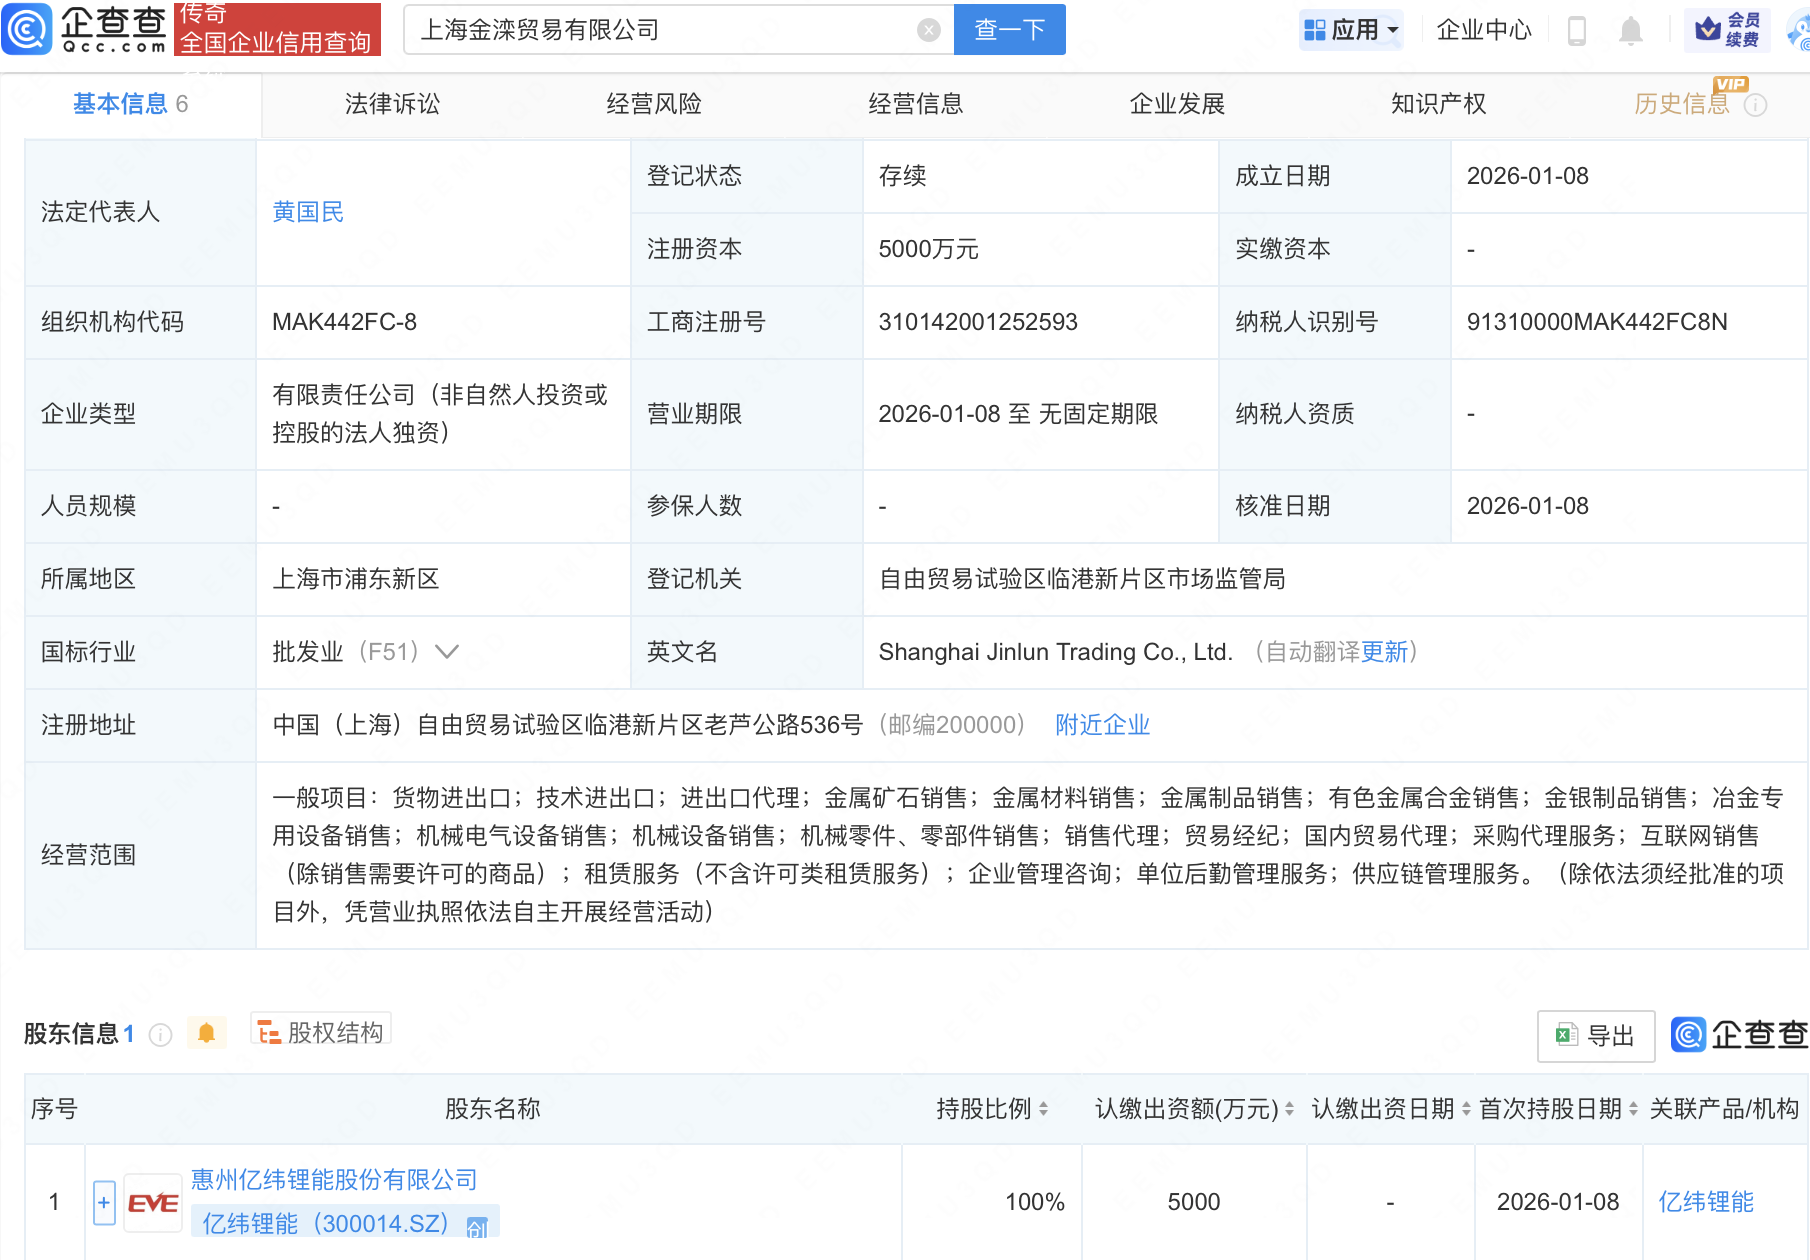Click the 导出 export button
The width and height of the screenshot is (1810, 1260).
point(1596,1036)
